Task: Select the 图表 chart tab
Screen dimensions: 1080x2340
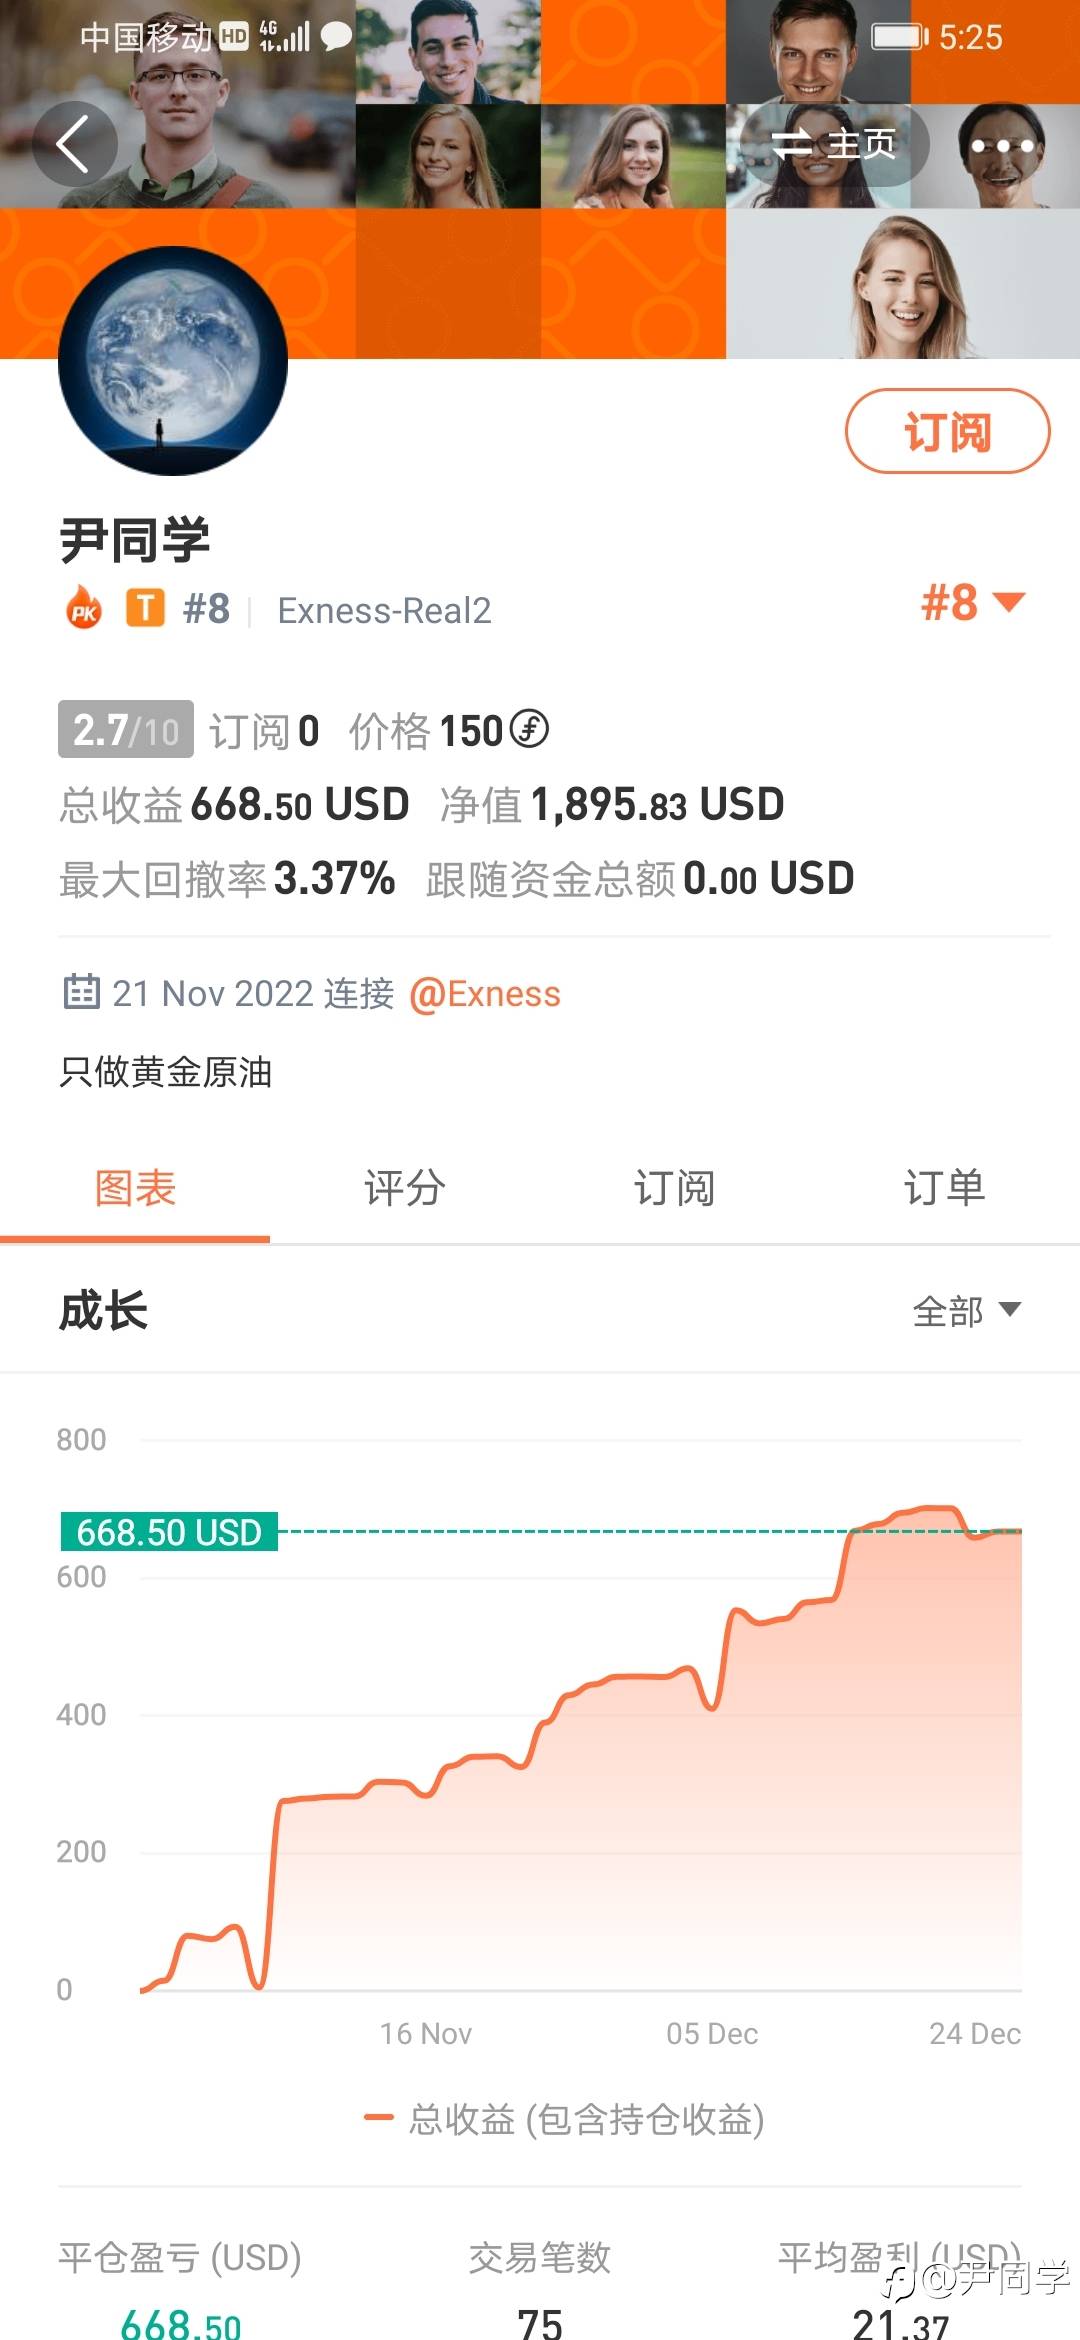Action: (x=135, y=1188)
